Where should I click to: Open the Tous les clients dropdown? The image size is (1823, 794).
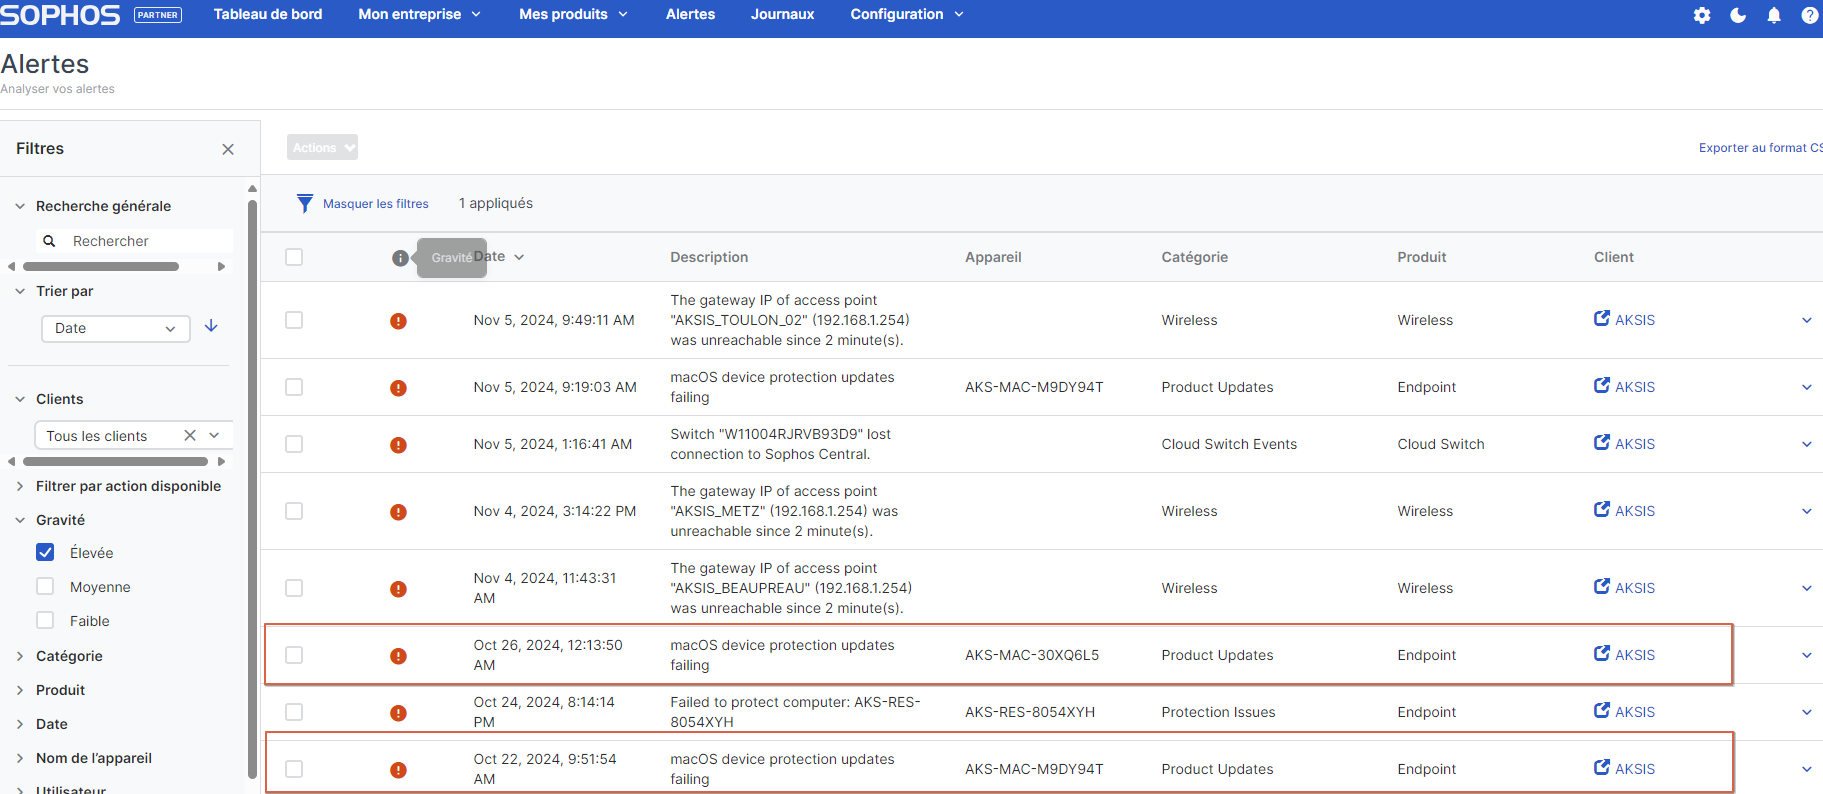(134, 435)
